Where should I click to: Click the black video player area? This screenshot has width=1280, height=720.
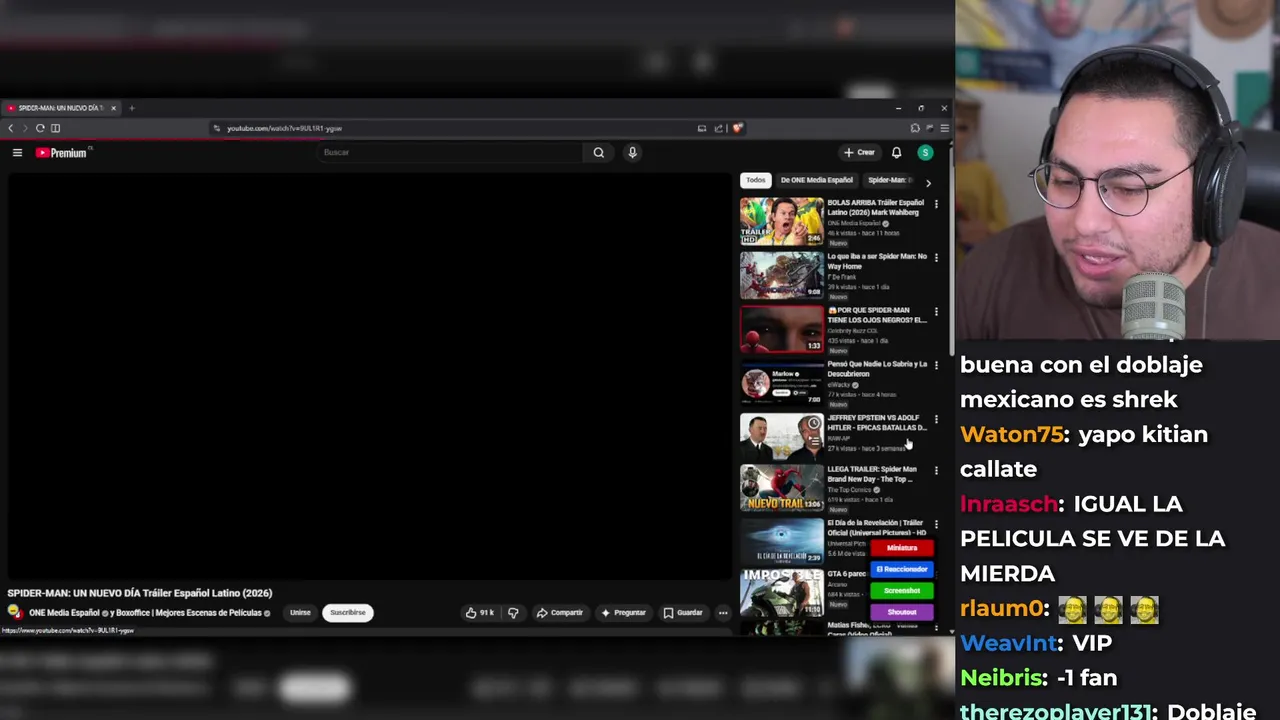[x=369, y=377]
